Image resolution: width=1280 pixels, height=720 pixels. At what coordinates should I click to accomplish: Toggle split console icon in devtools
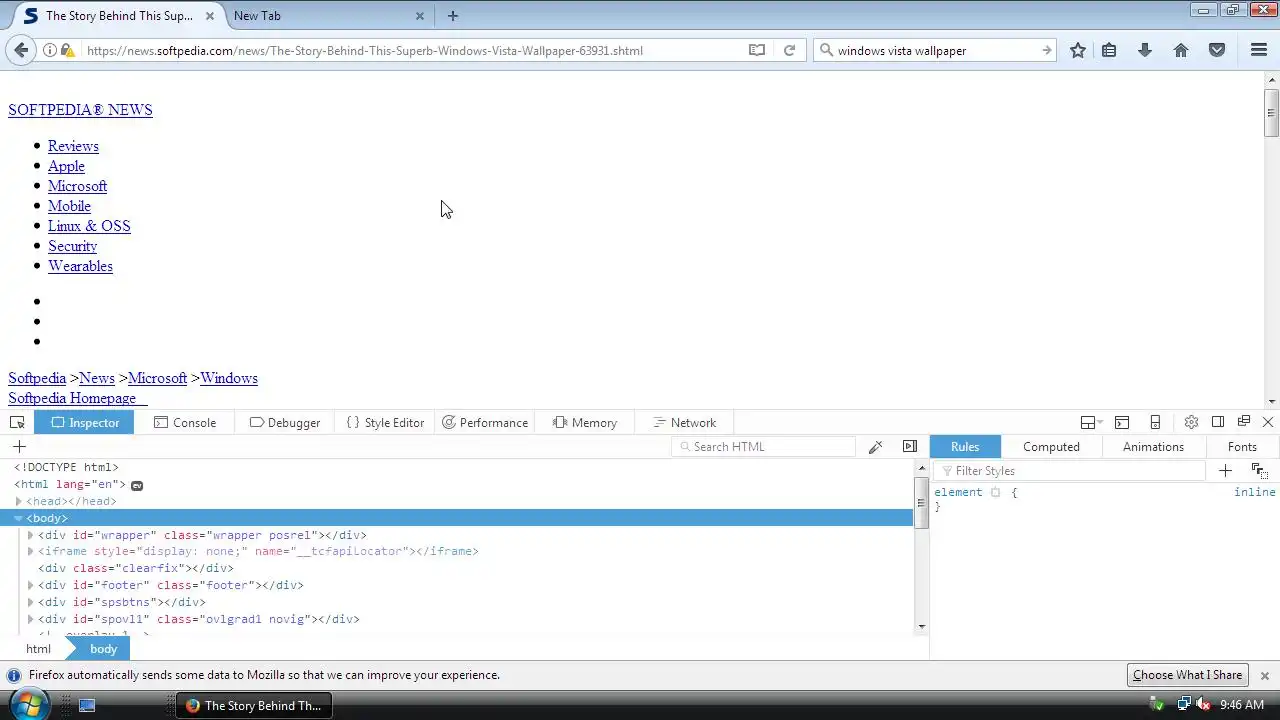[1122, 422]
